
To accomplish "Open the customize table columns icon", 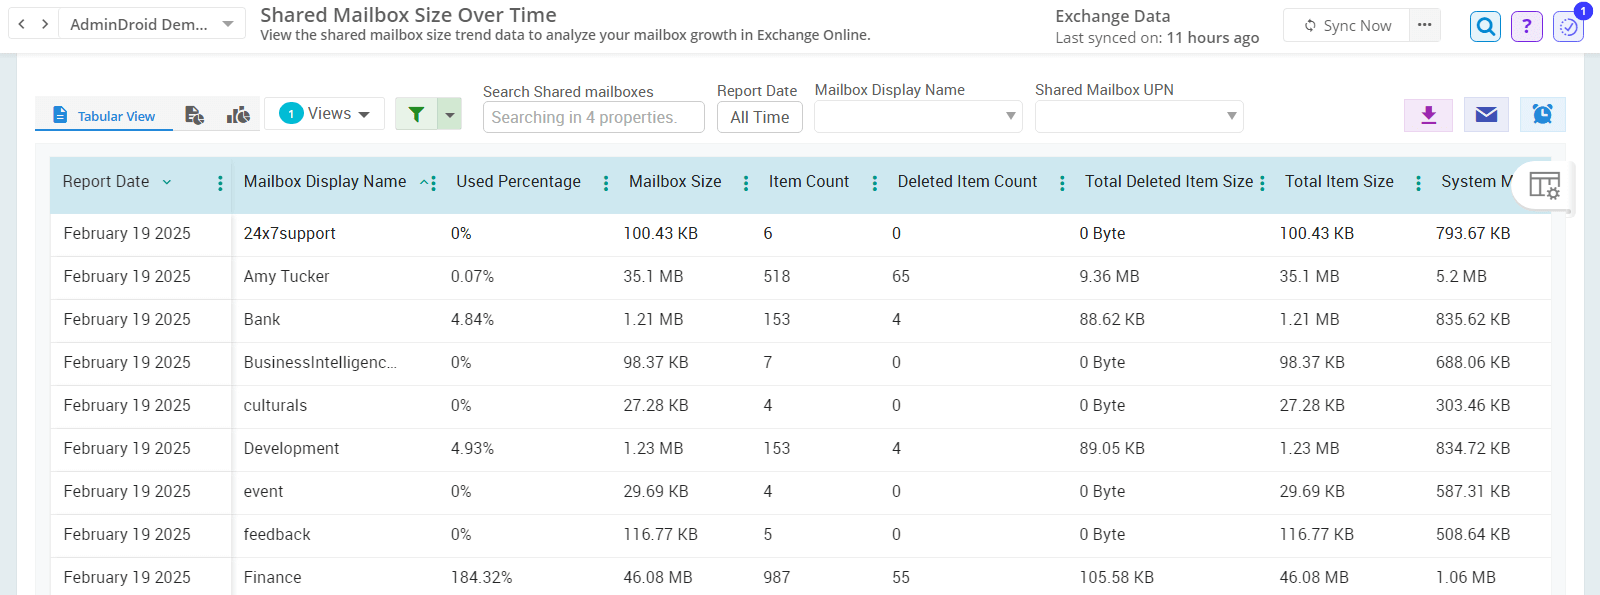I will coord(1544,186).
